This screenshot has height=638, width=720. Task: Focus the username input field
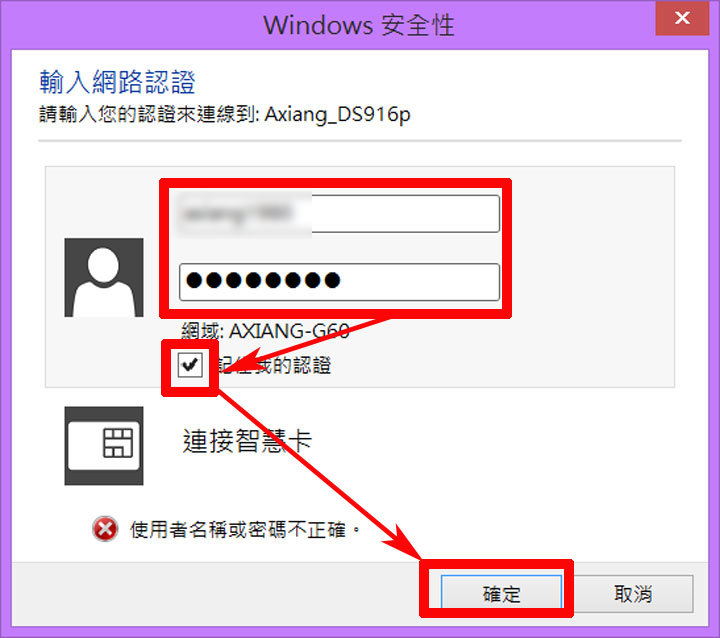(339, 214)
